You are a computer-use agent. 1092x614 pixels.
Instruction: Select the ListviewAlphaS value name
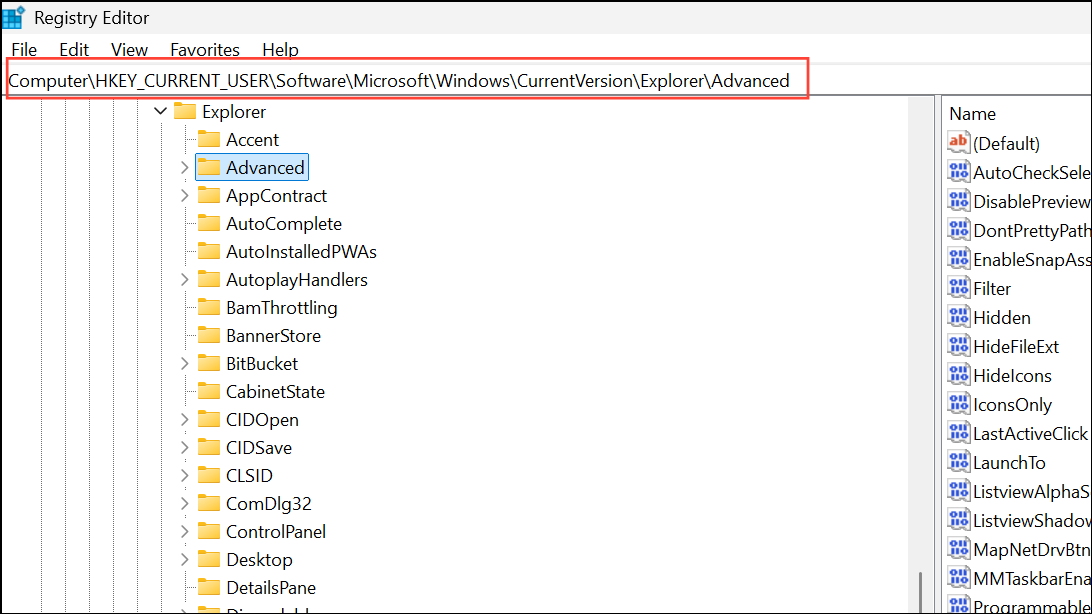1032,491
